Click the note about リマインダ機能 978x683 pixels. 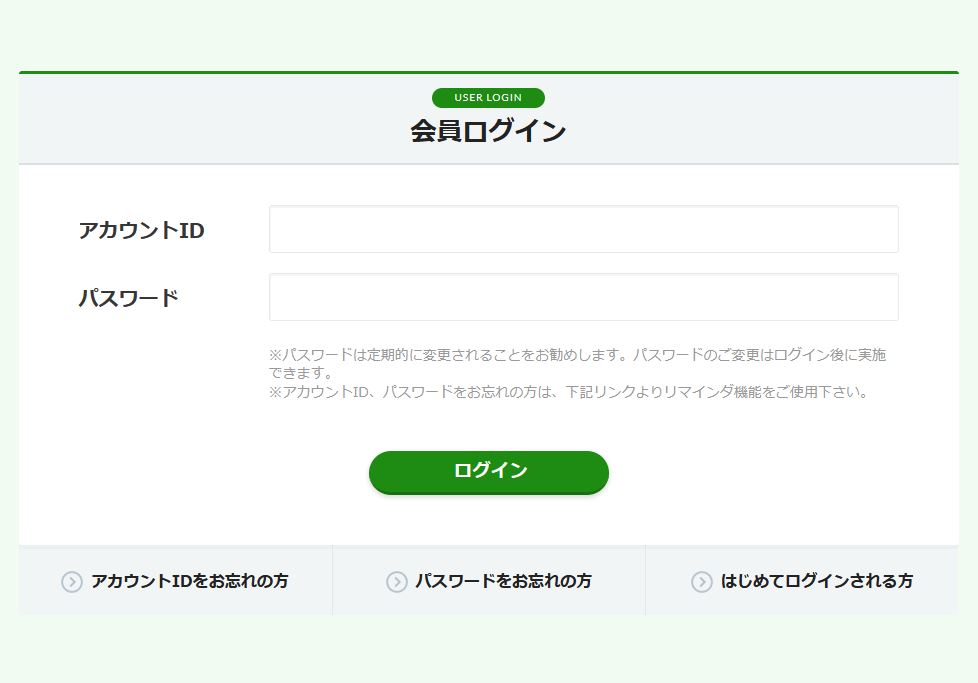click(568, 392)
